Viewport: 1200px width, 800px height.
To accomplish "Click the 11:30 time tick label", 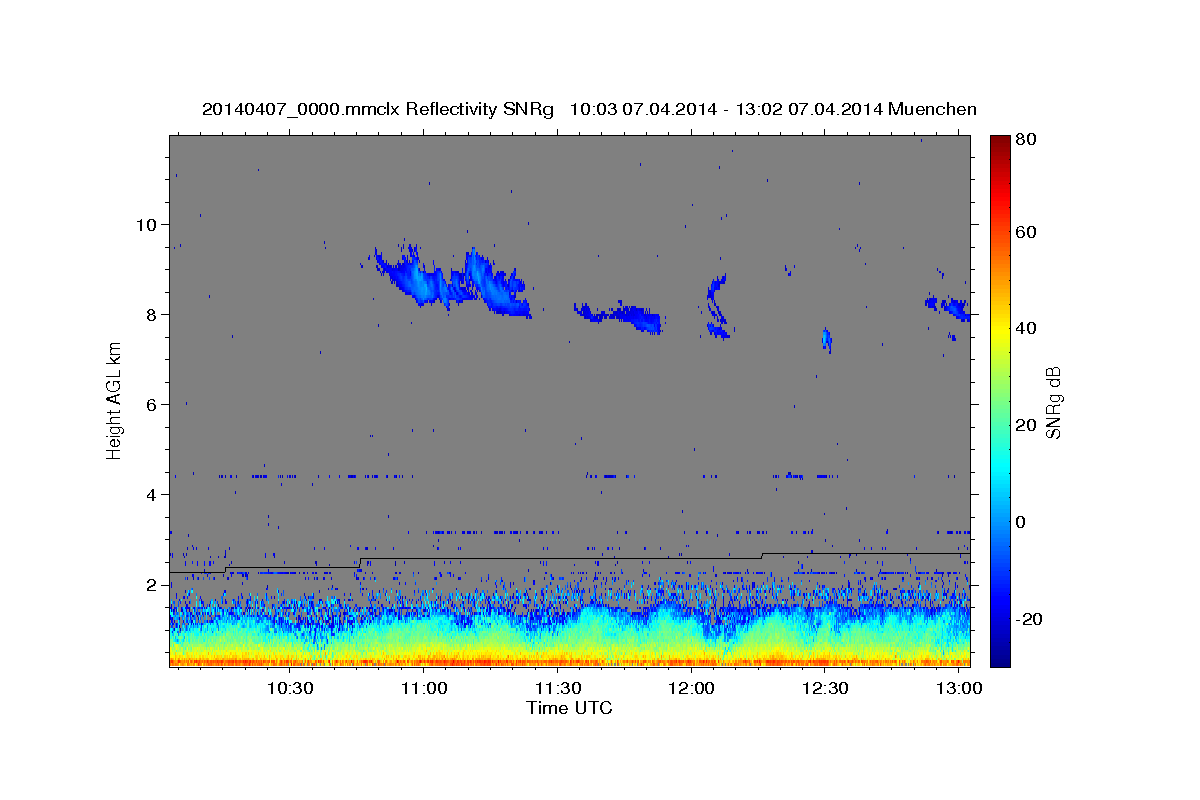I will (558, 689).
